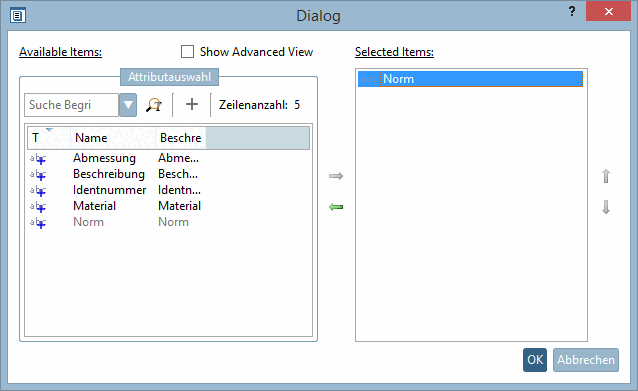Open the Suche Begriff dropdown arrow

128,105
